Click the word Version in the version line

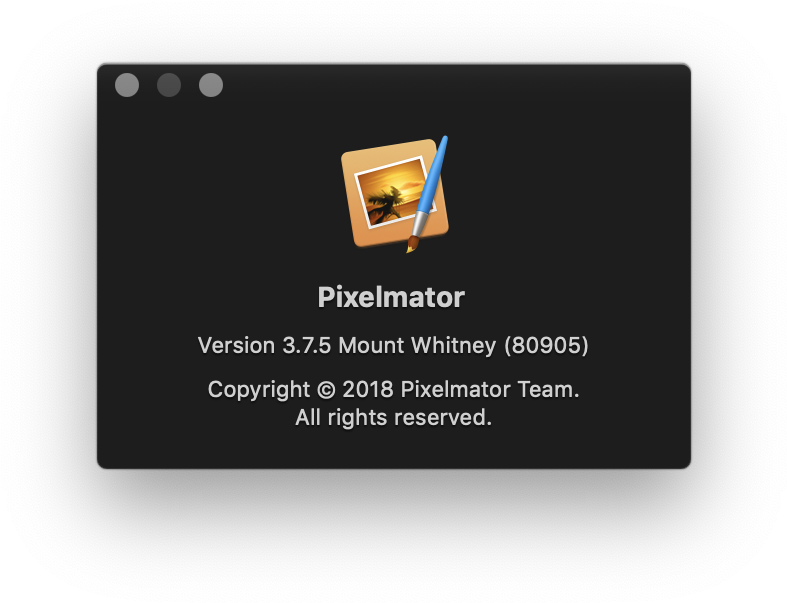pos(236,345)
